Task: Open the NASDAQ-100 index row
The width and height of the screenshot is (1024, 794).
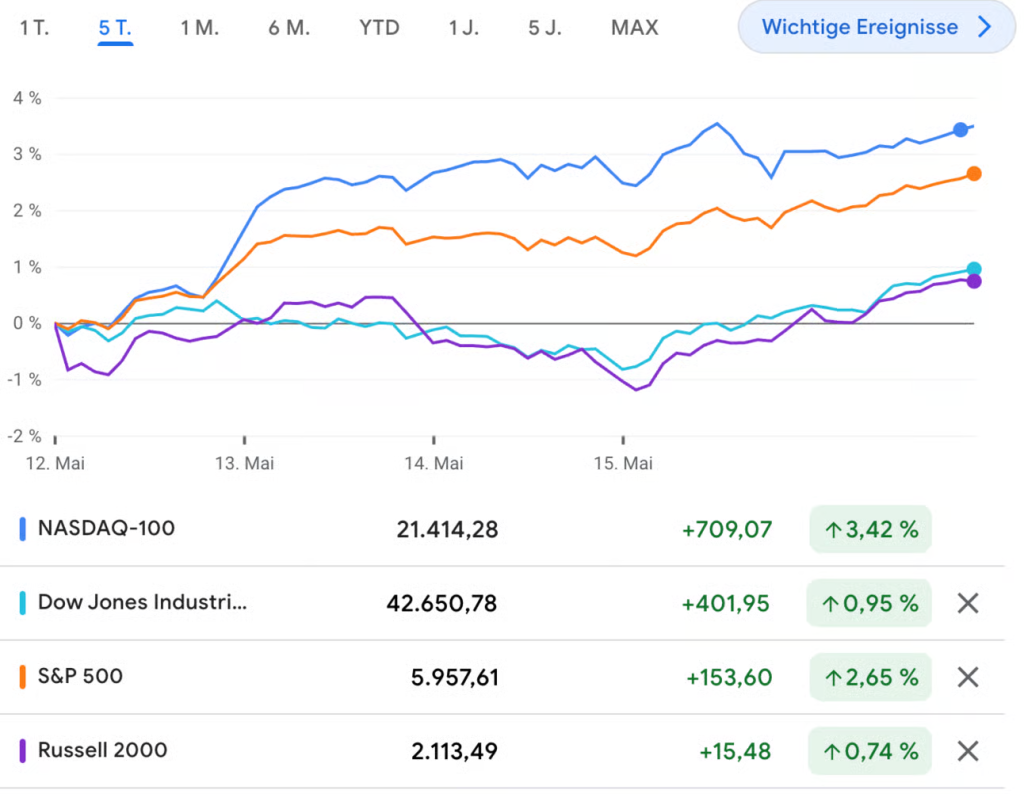Action: (x=106, y=528)
